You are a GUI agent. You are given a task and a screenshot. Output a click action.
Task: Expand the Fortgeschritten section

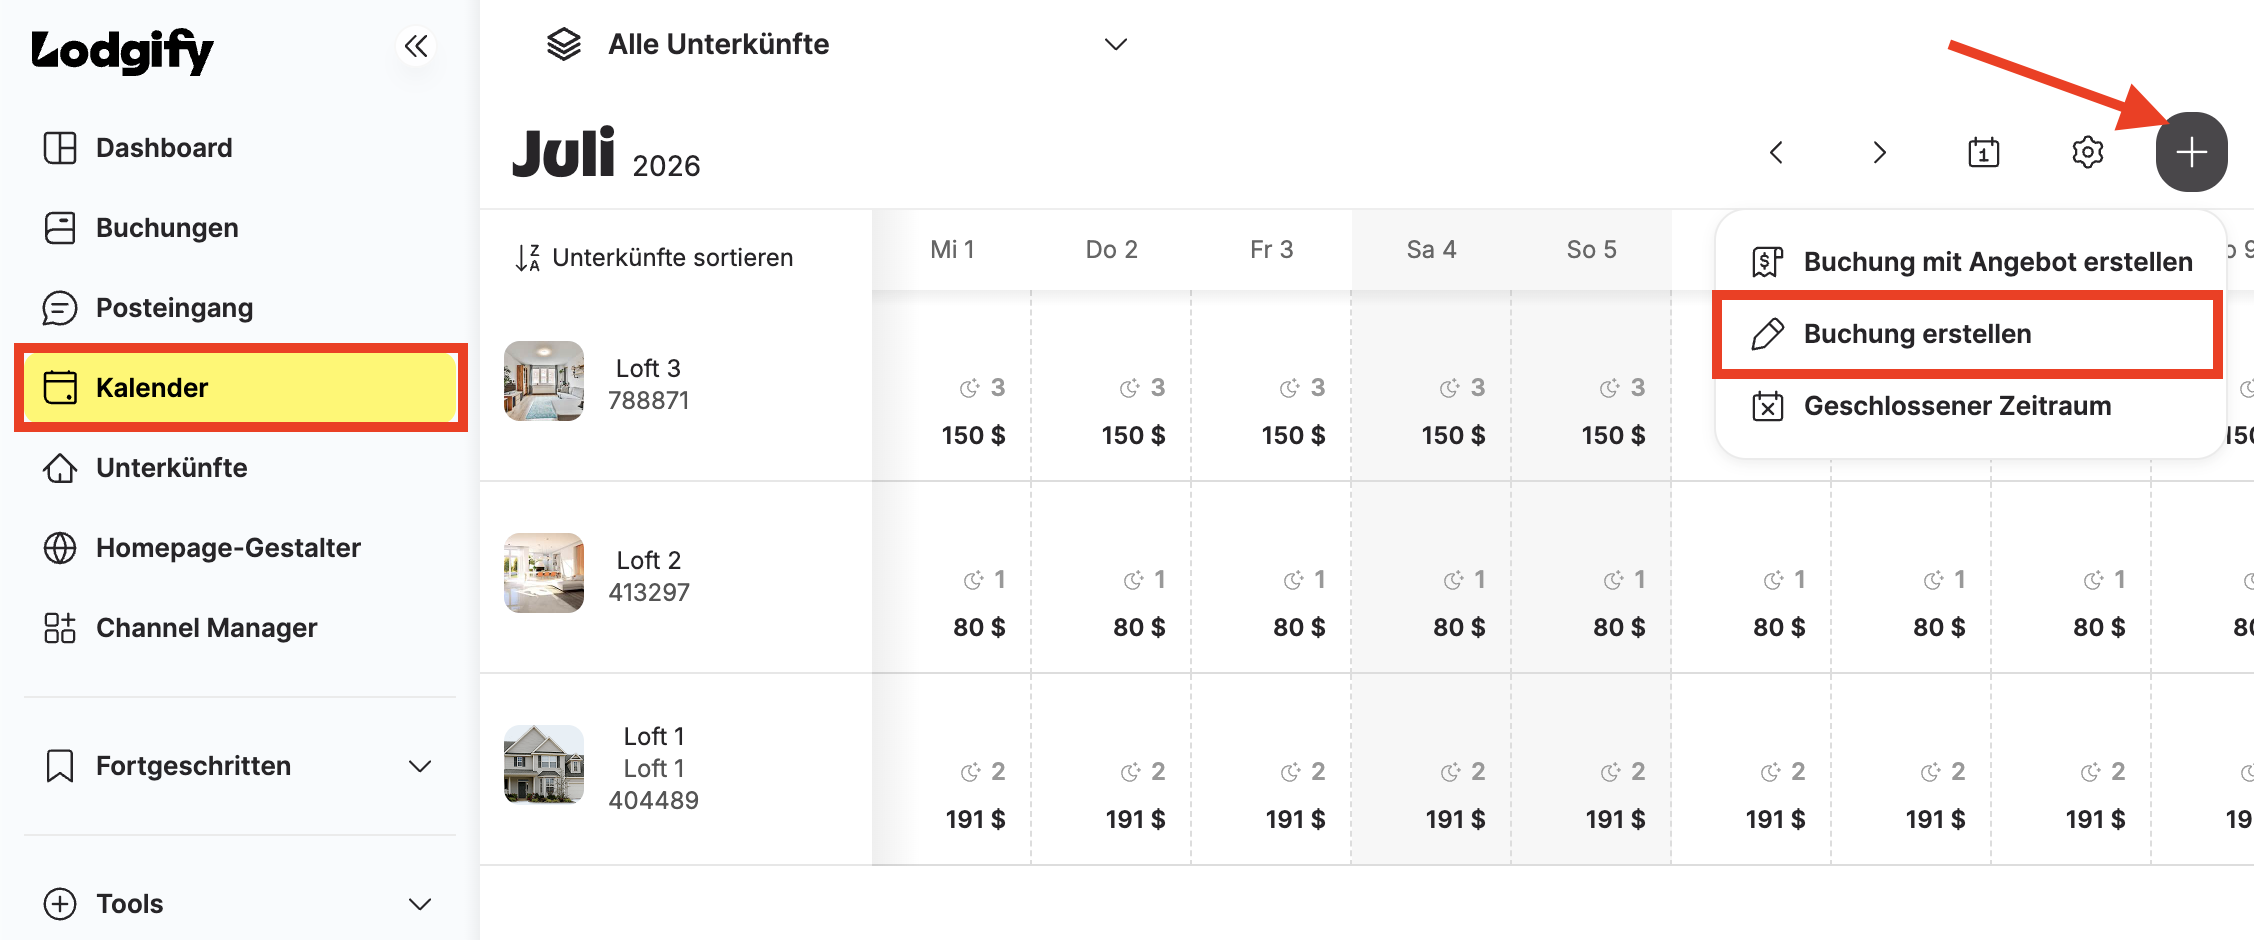[x=240, y=766]
